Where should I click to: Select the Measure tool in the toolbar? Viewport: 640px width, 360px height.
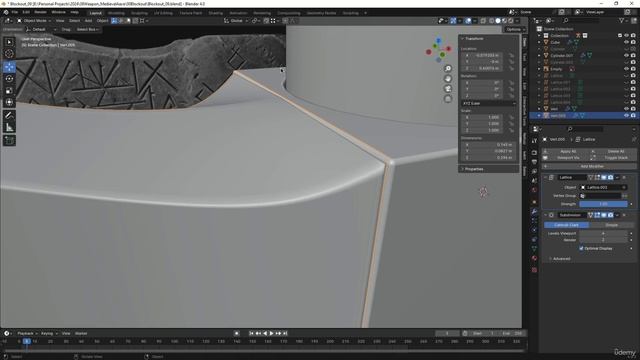coord(9,127)
